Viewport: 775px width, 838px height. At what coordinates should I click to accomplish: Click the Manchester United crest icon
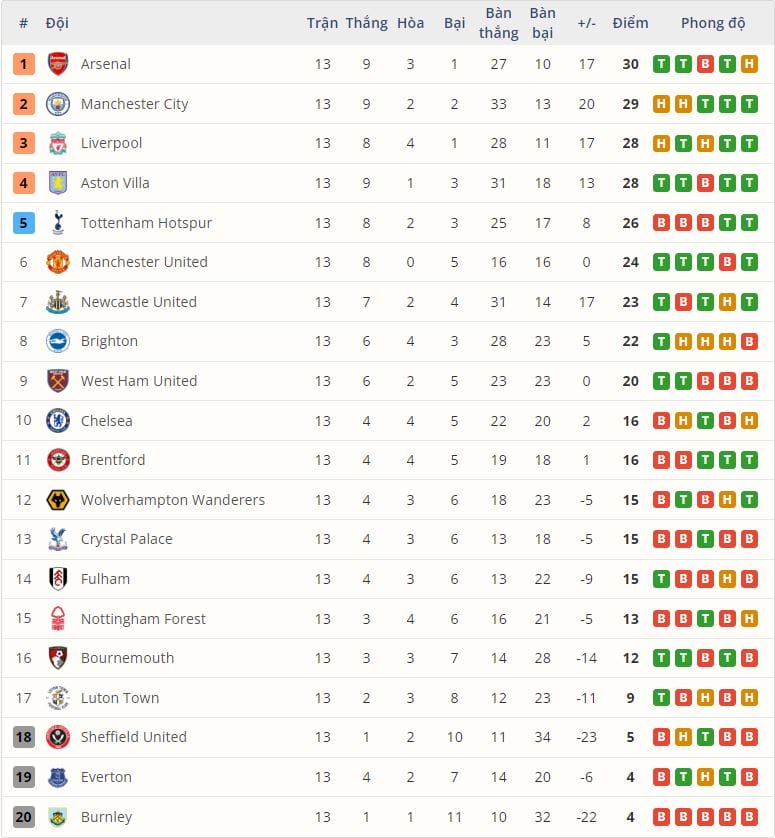coord(58,262)
